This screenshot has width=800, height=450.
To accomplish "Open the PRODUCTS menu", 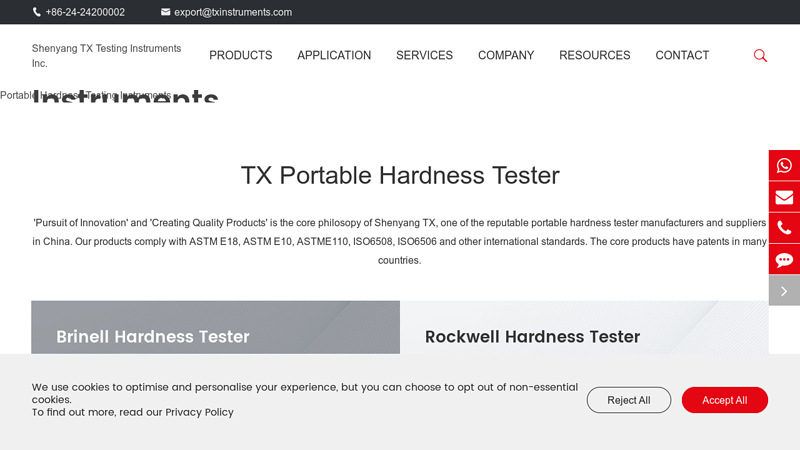I will [x=241, y=55].
